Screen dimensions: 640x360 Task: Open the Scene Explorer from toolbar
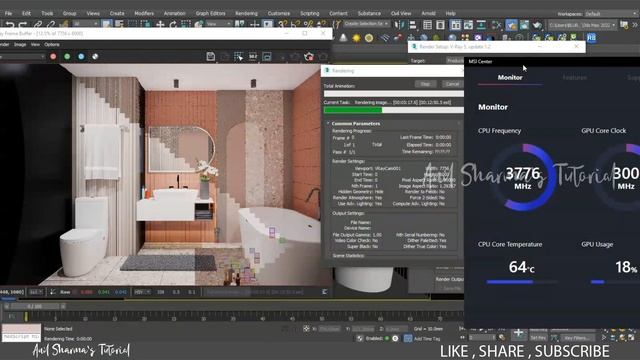click(427, 24)
